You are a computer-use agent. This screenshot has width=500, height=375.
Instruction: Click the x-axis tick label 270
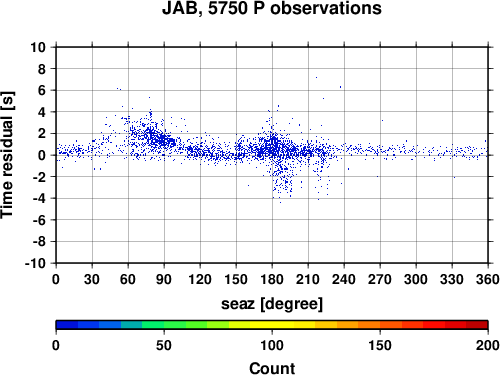click(380, 279)
